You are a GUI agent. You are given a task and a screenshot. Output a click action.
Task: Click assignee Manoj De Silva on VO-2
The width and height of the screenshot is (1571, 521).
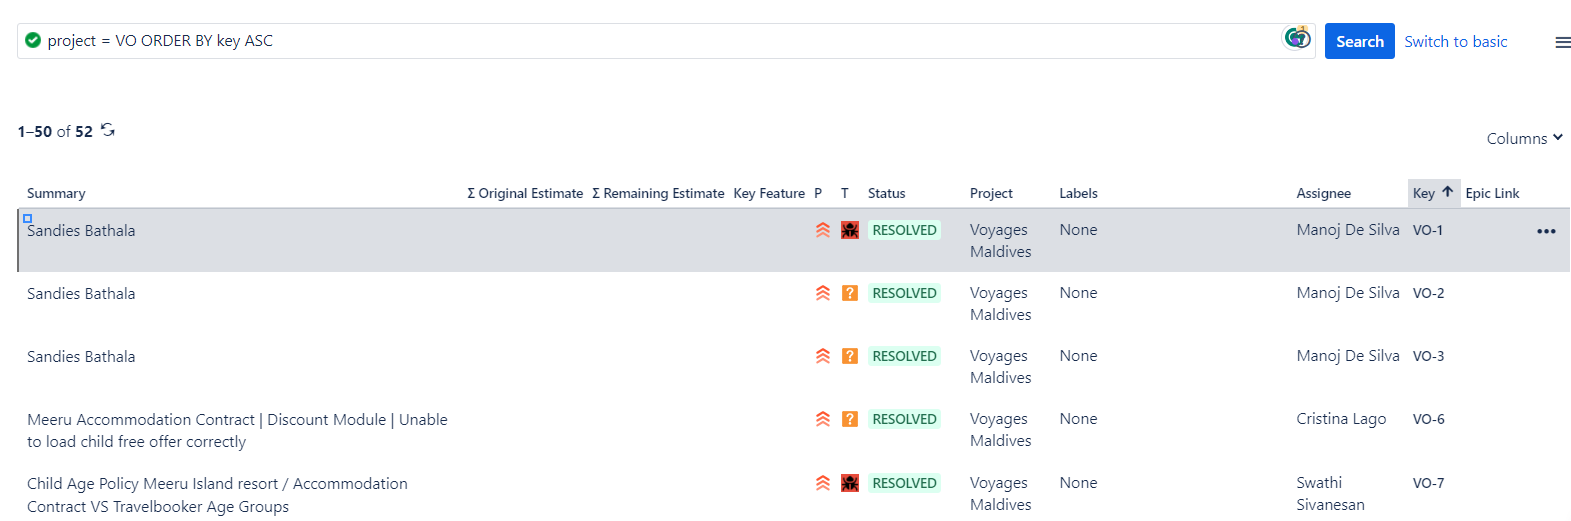1347,293
